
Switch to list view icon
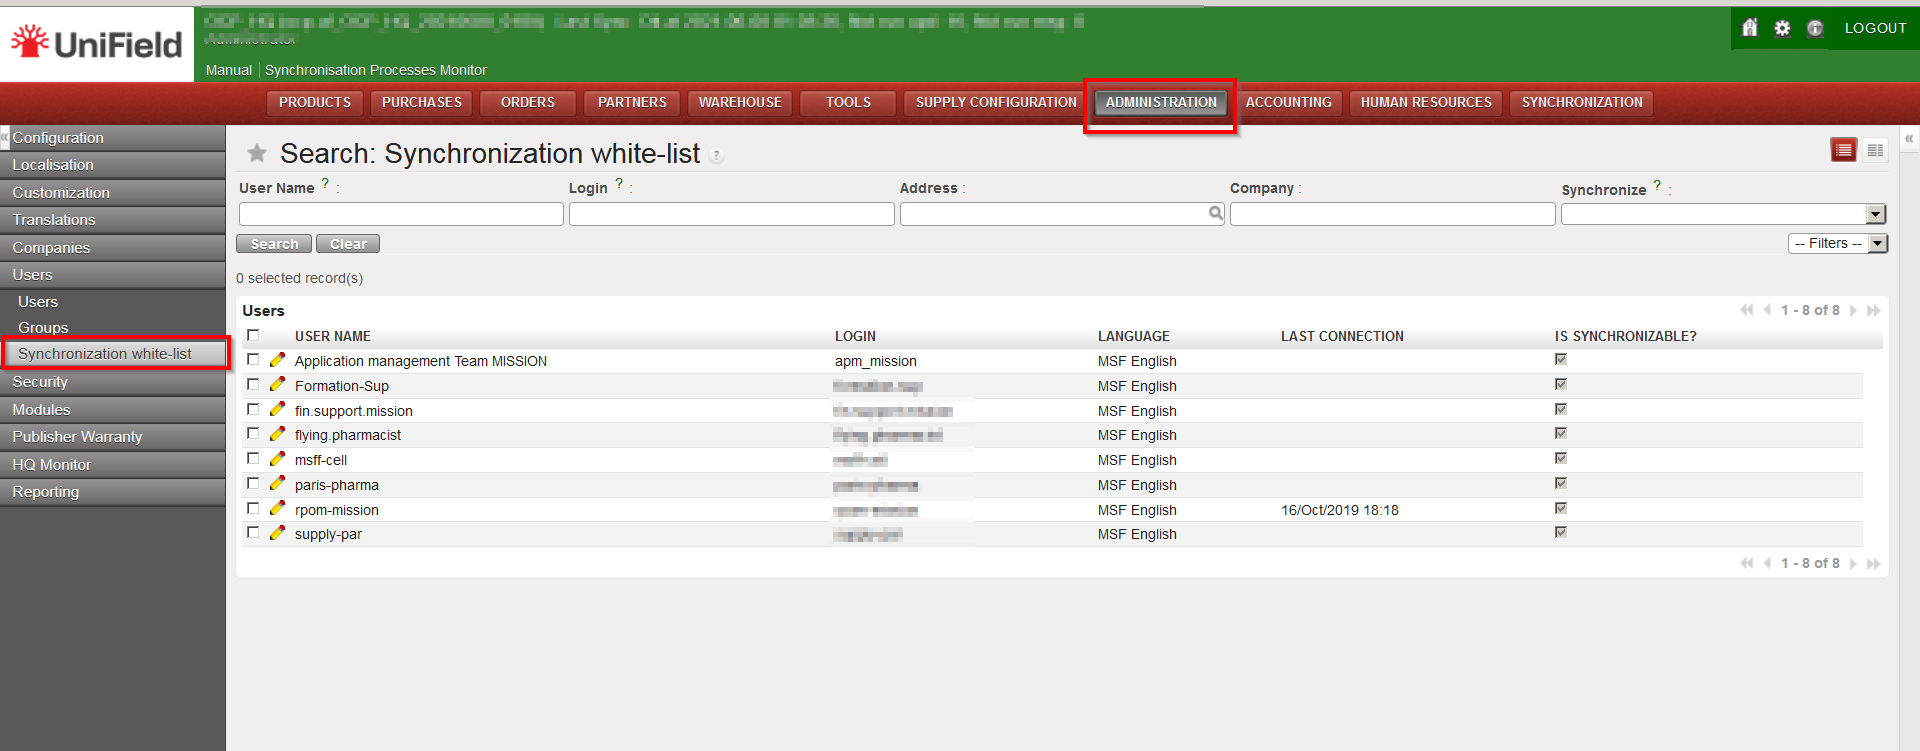coord(1843,150)
